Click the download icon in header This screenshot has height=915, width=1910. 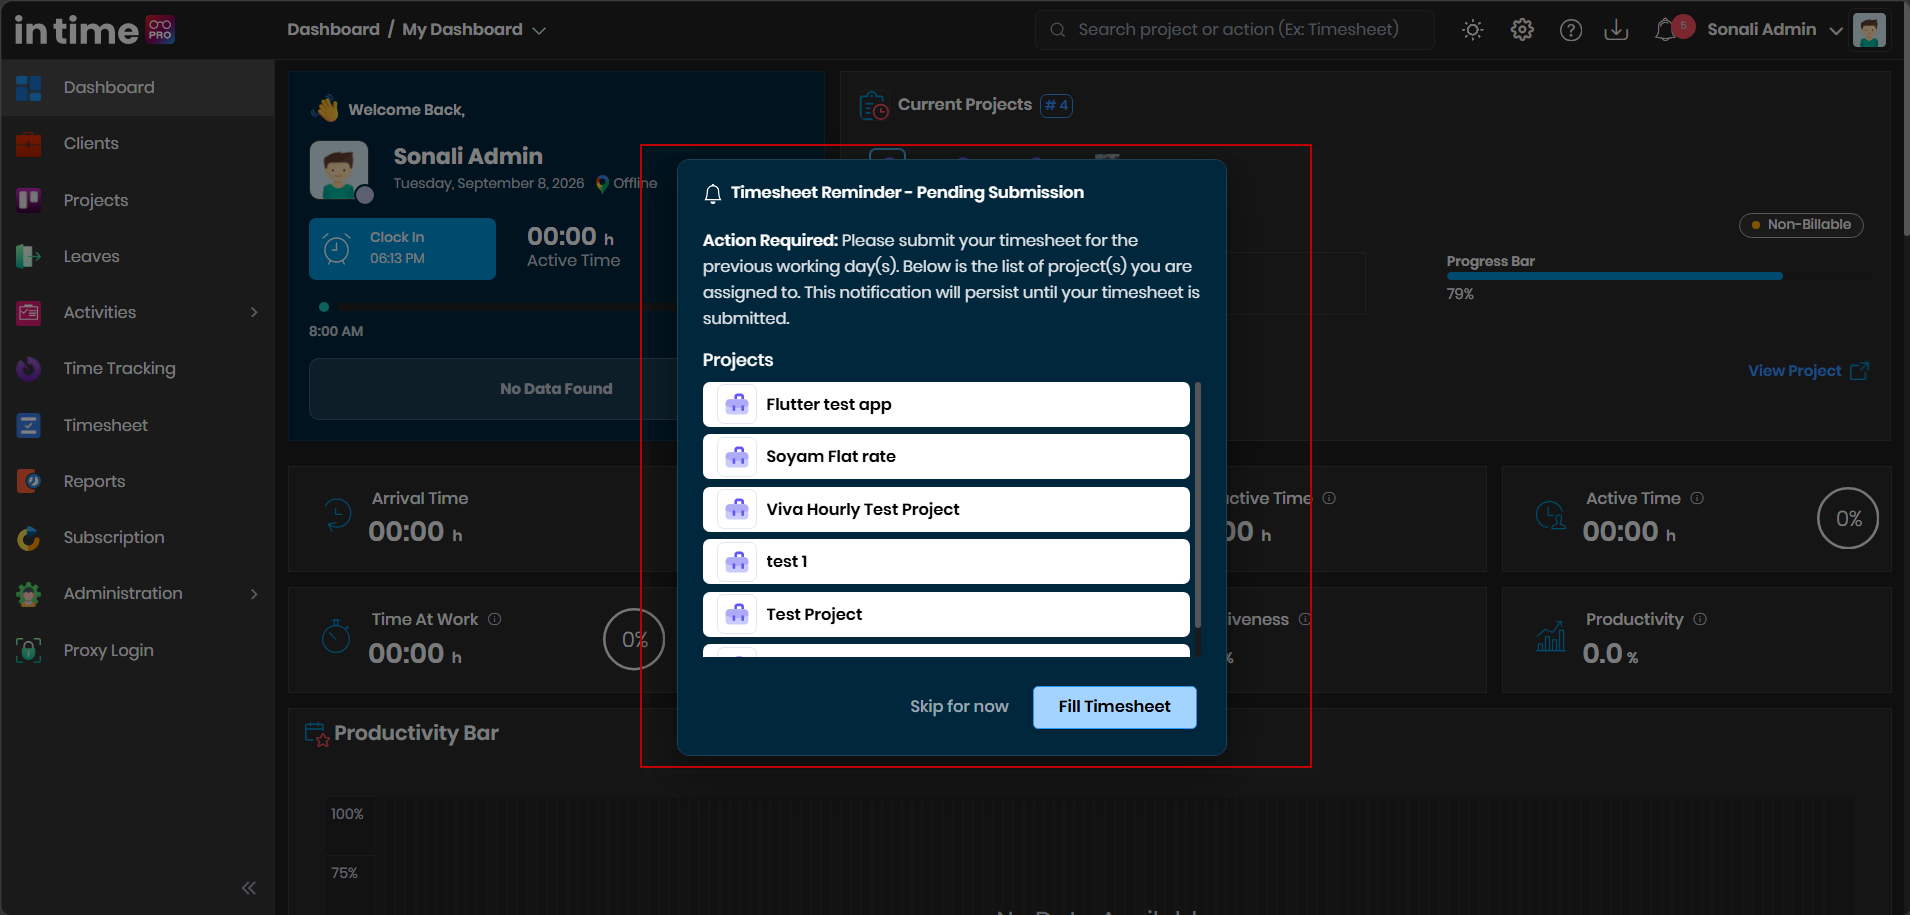tap(1616, 30)
